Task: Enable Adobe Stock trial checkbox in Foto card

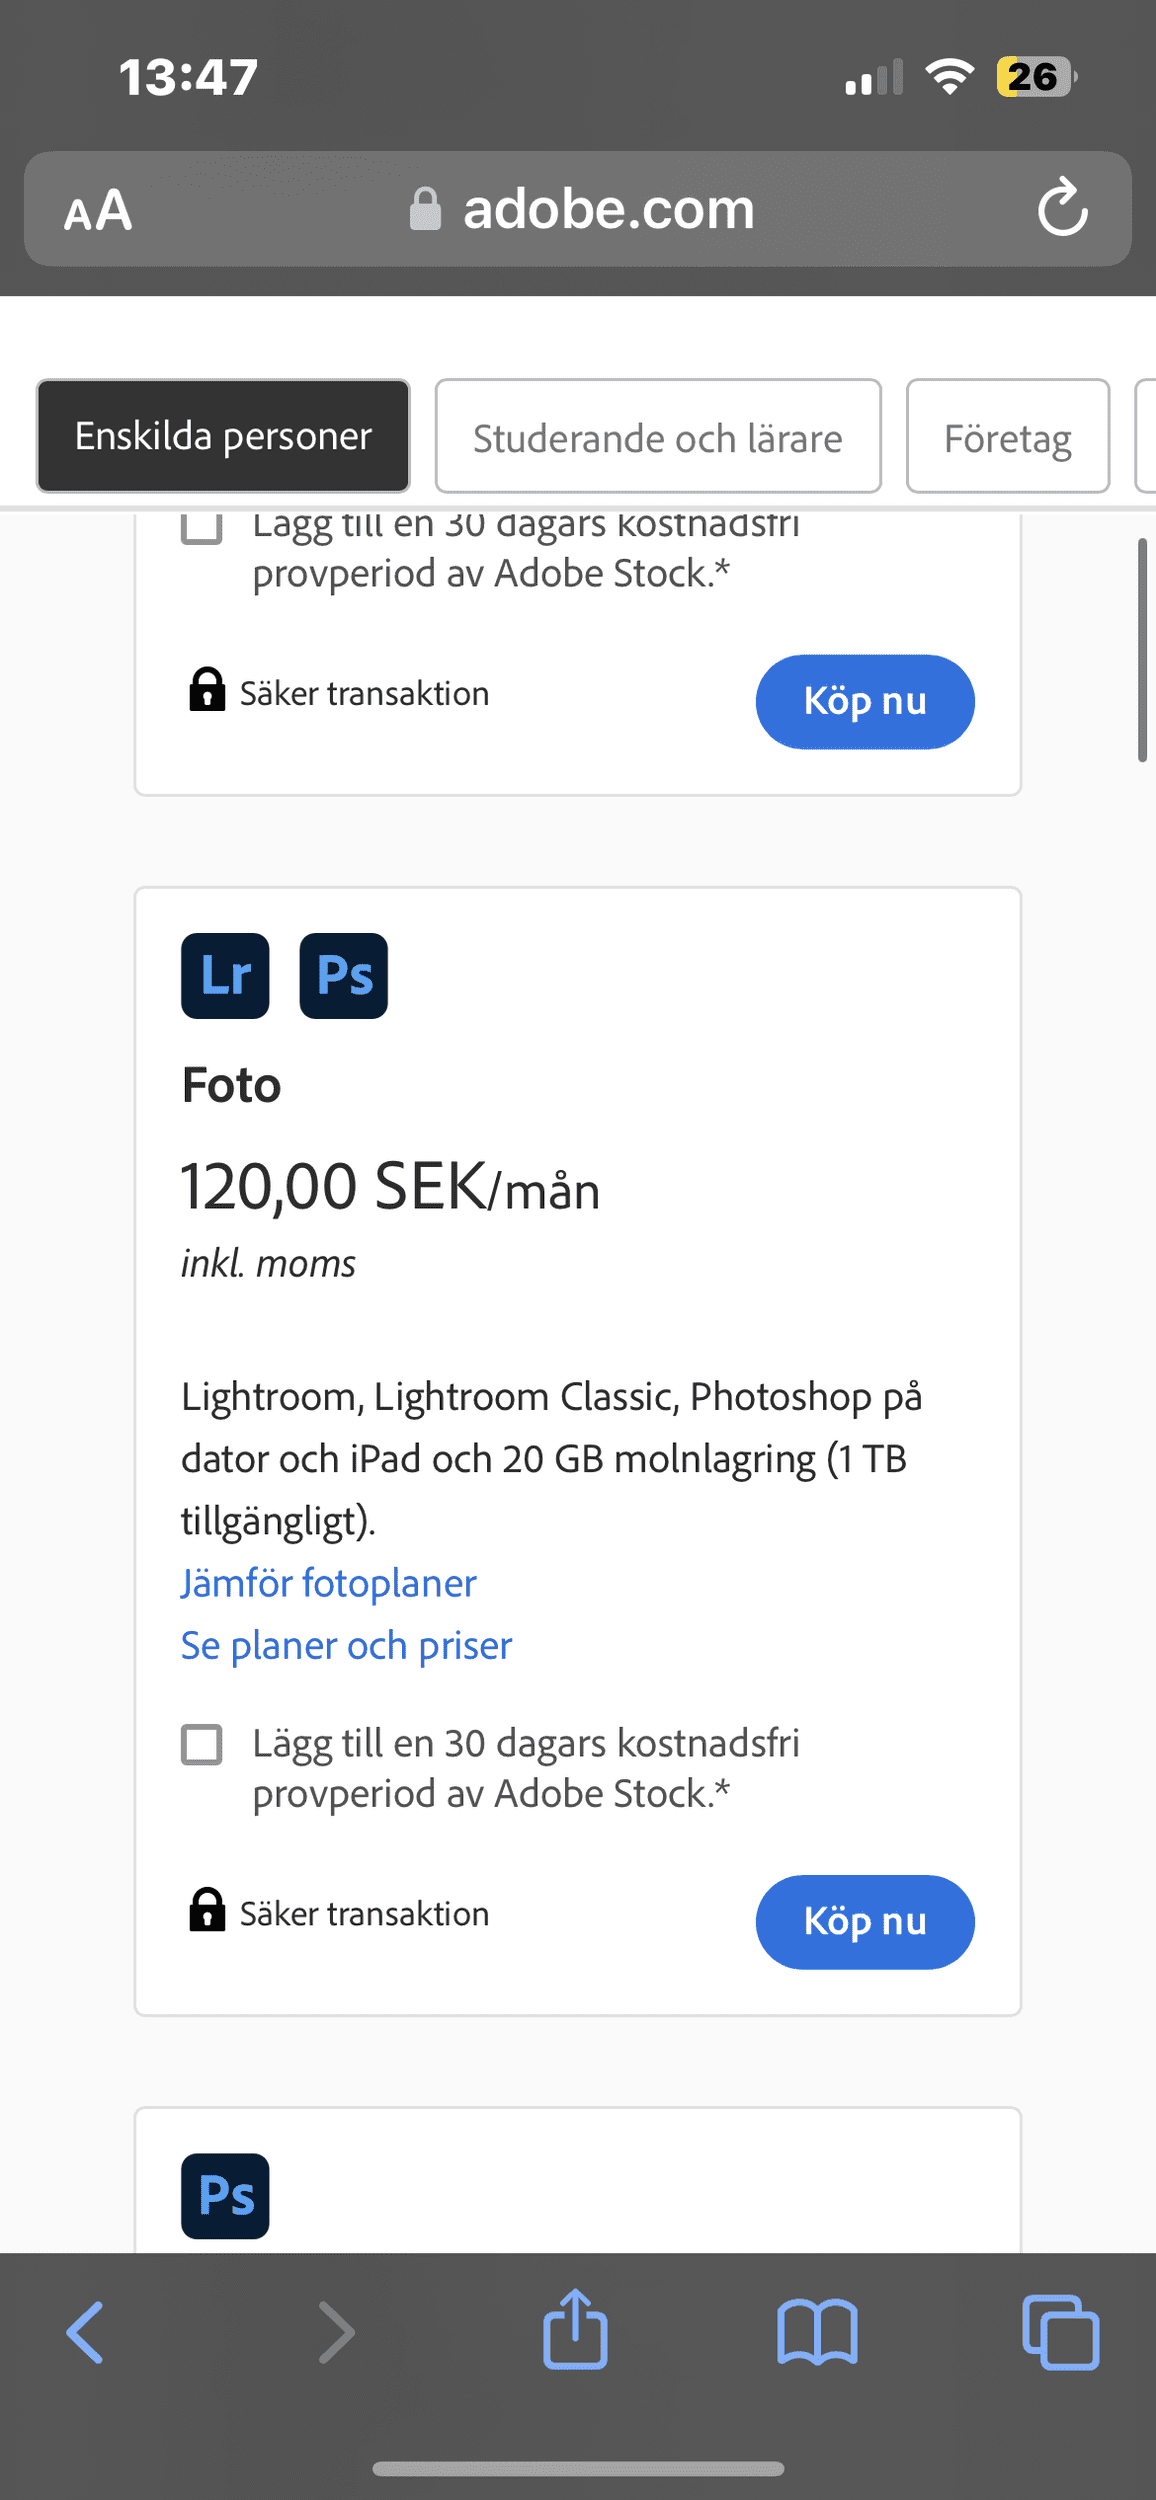Action: [202, 1745]
